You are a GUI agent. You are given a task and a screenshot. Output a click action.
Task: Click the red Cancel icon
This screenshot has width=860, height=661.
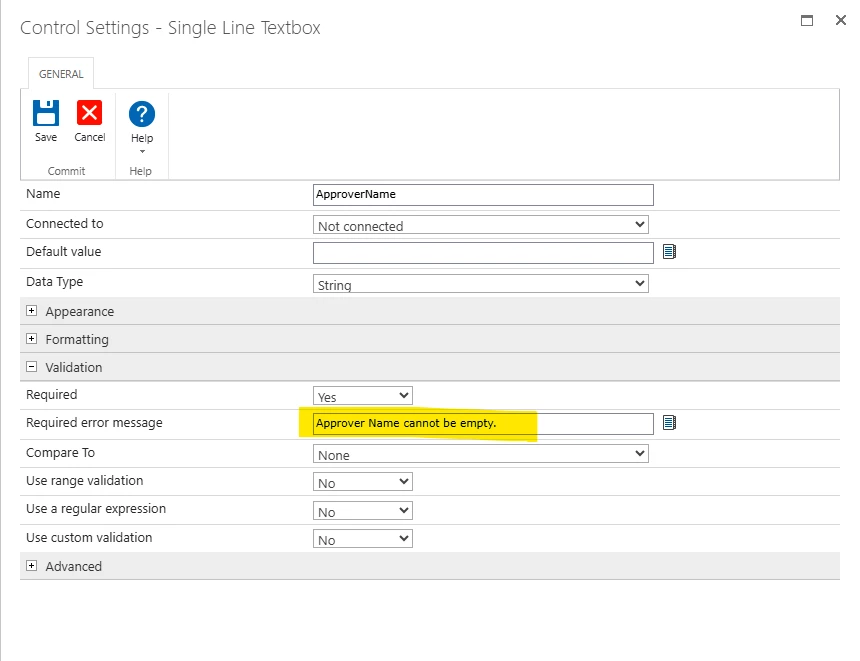tap(89, 113)
